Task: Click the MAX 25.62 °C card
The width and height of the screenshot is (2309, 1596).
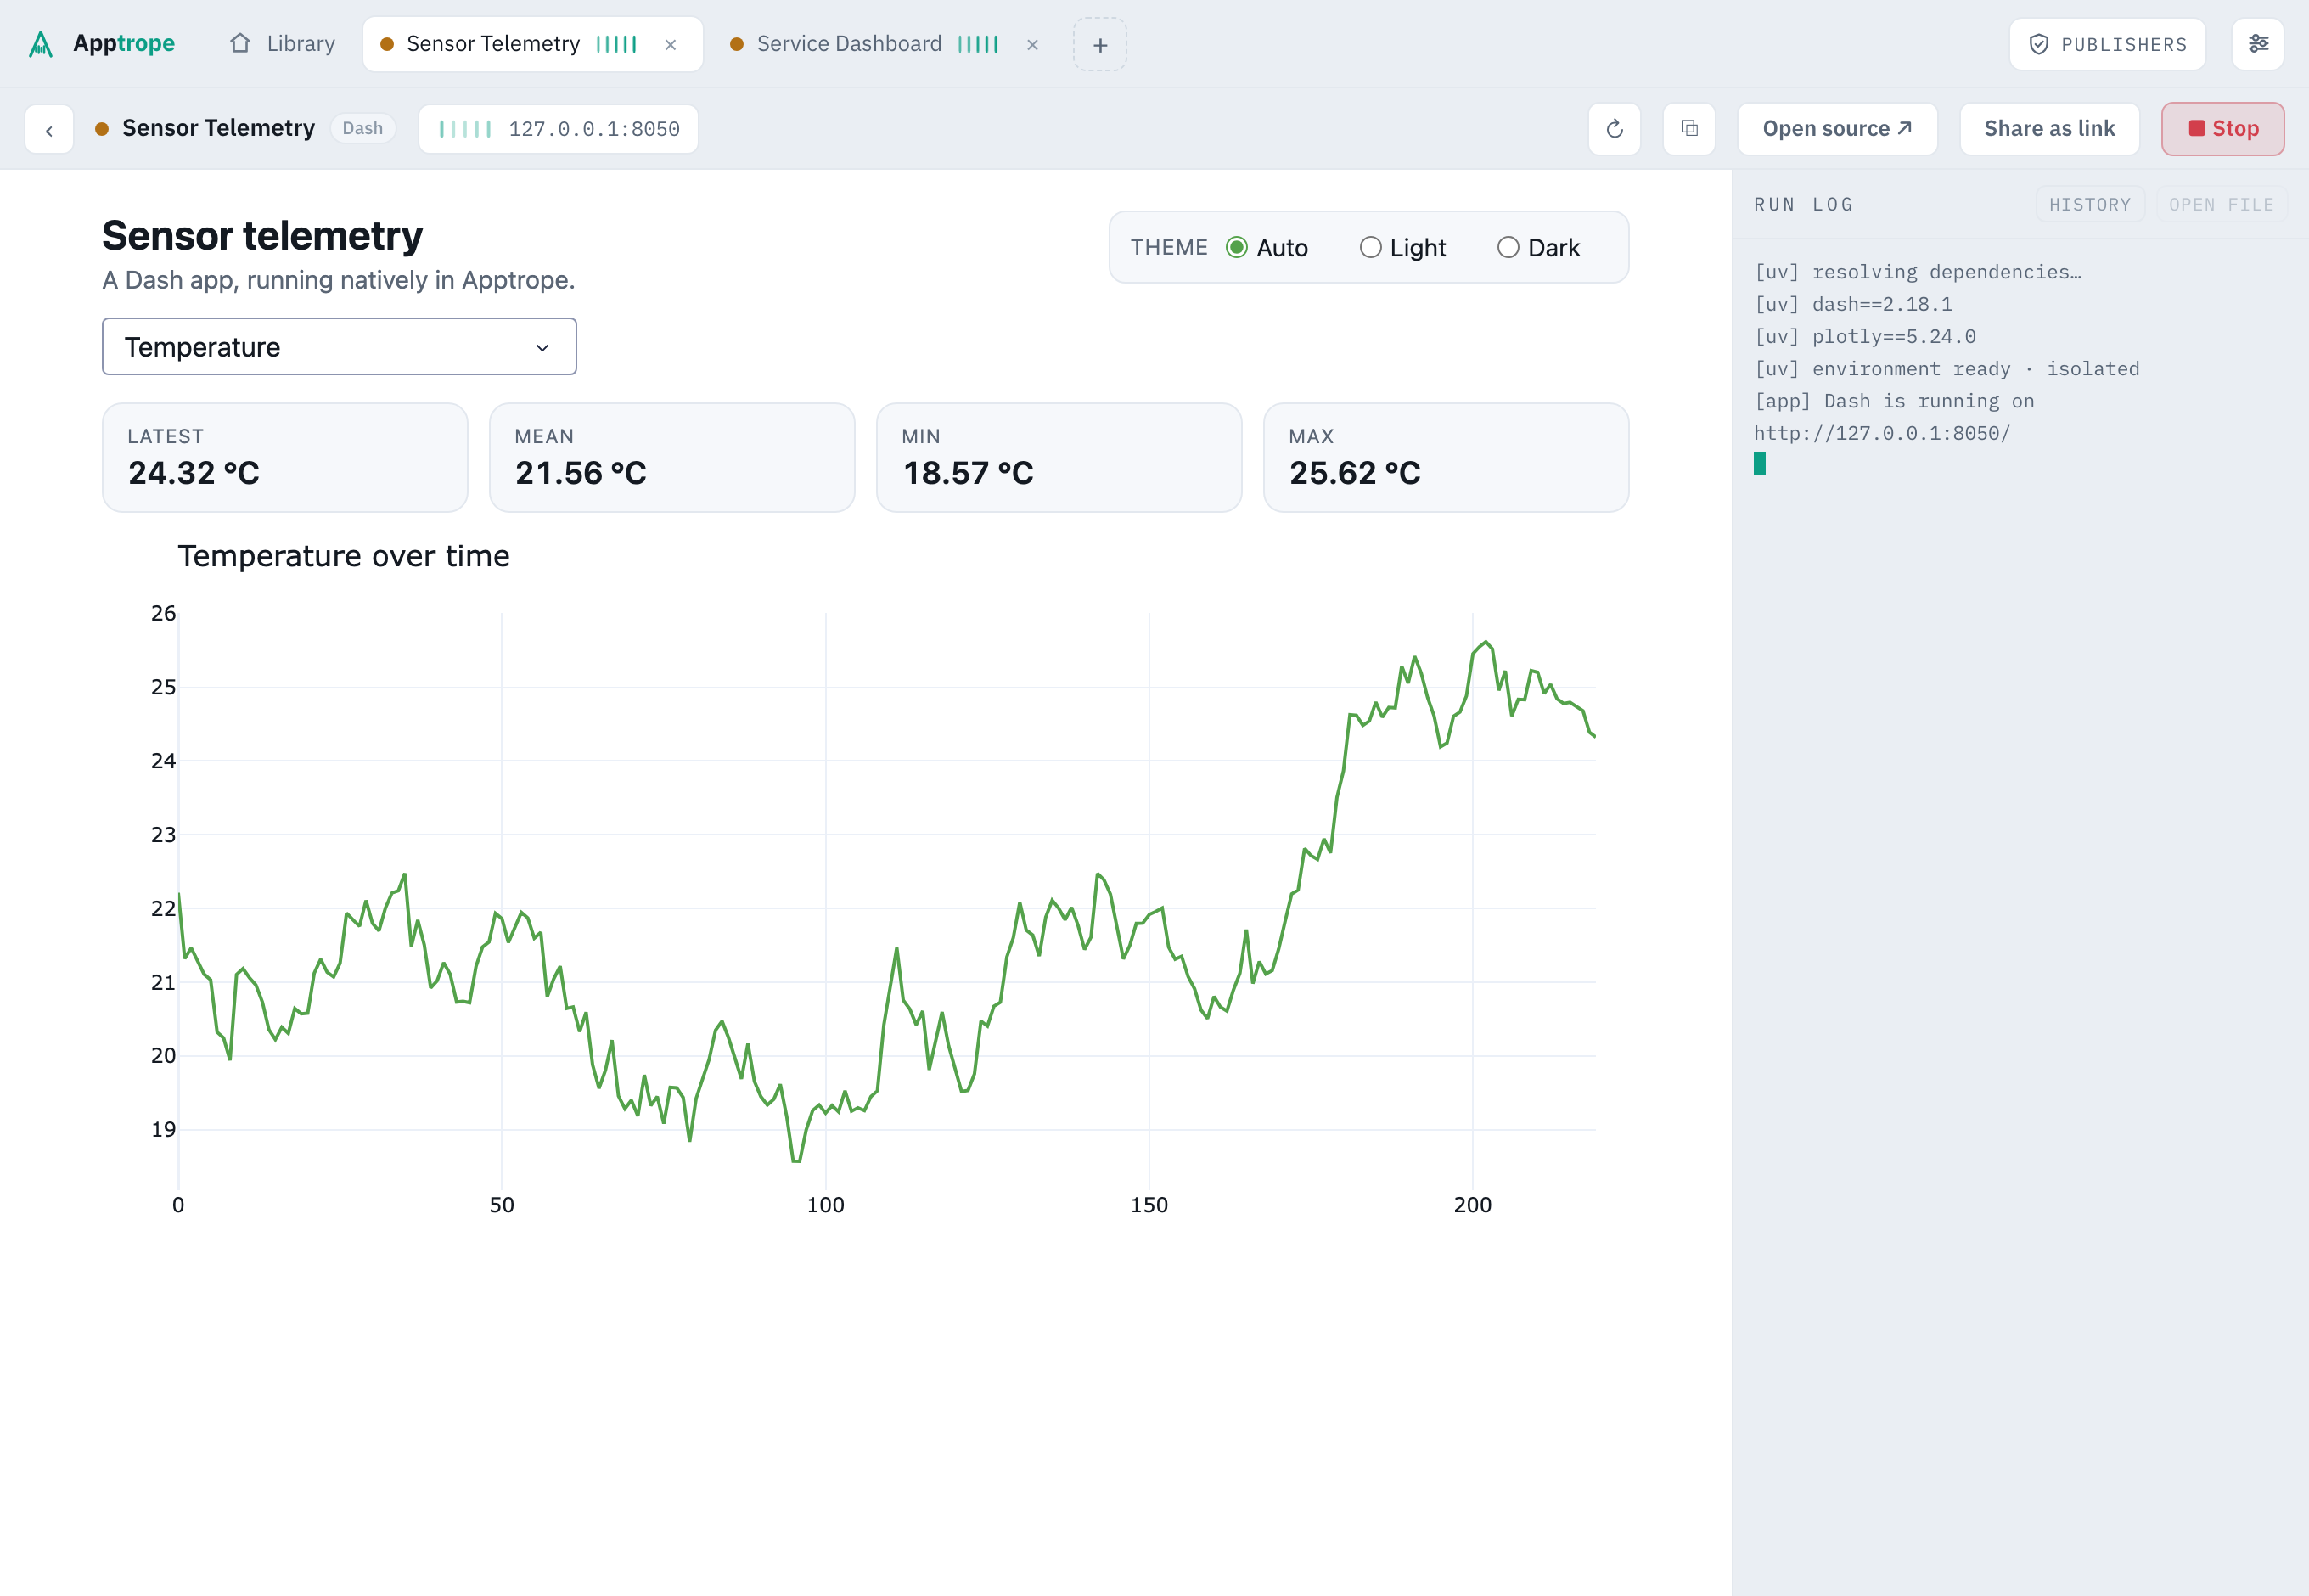Action: coord(1446,458)
